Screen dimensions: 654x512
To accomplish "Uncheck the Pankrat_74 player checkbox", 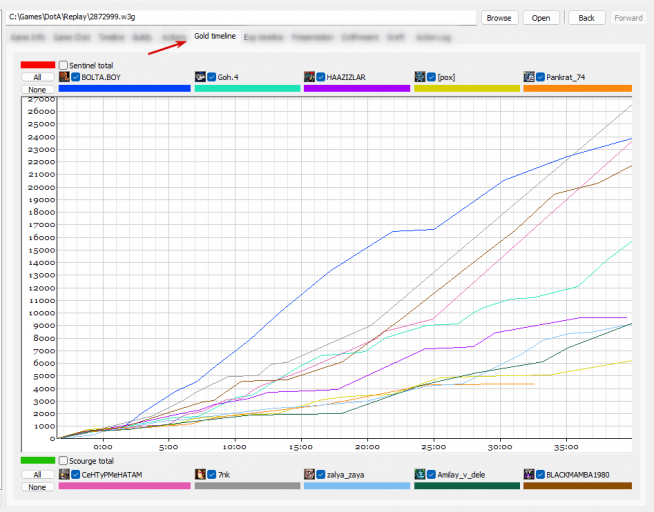I will point(540,77).
